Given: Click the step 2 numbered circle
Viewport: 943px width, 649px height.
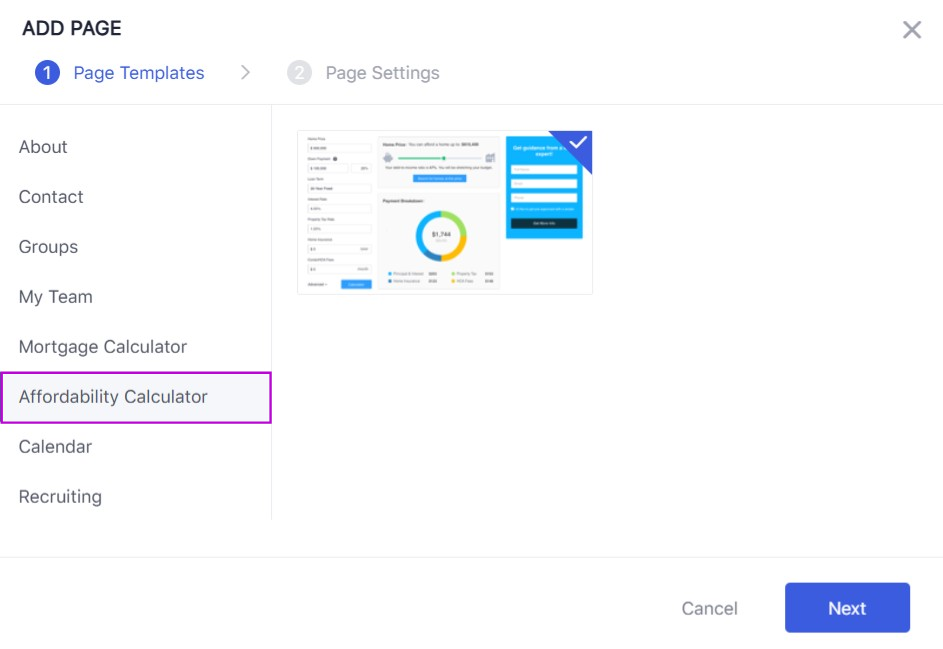Looking at the screenshot, I should (x=299, y=73).
